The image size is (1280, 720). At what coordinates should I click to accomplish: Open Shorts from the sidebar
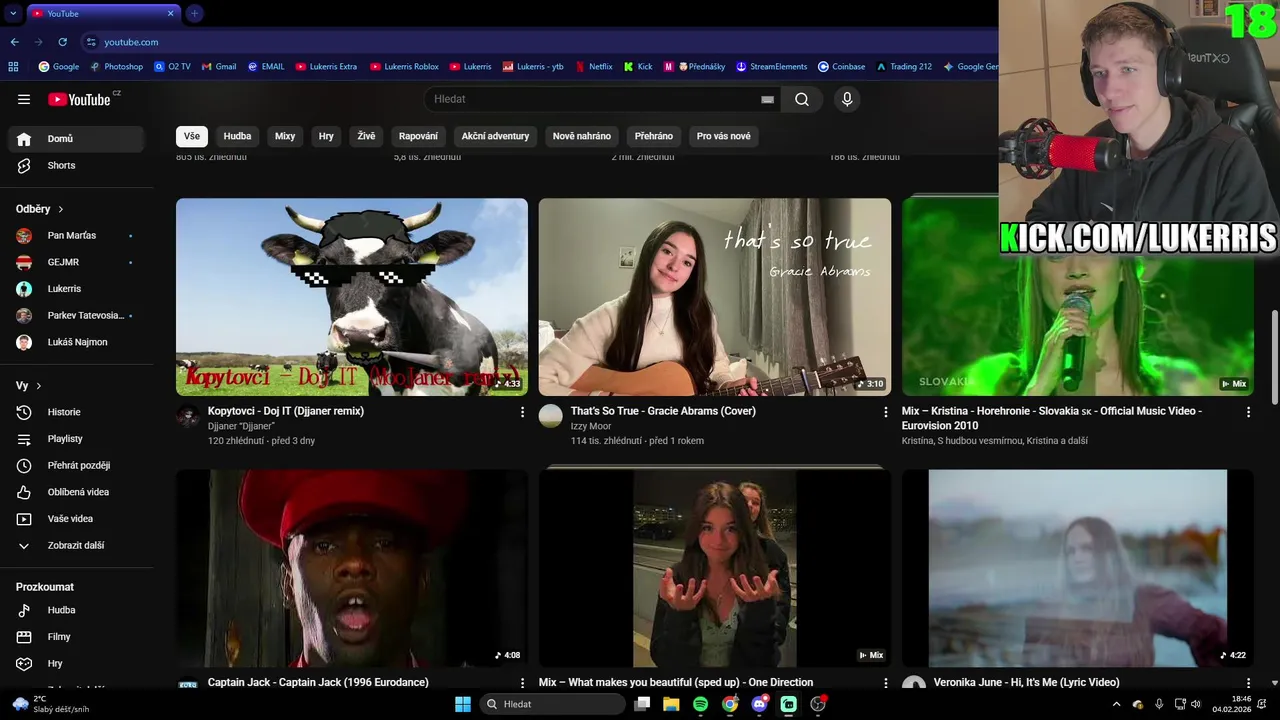point(76,165)
